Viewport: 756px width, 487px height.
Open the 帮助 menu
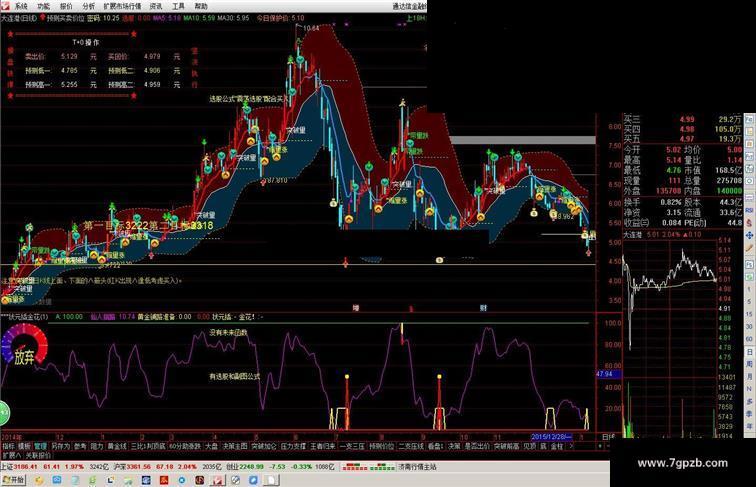pos(201,6)
